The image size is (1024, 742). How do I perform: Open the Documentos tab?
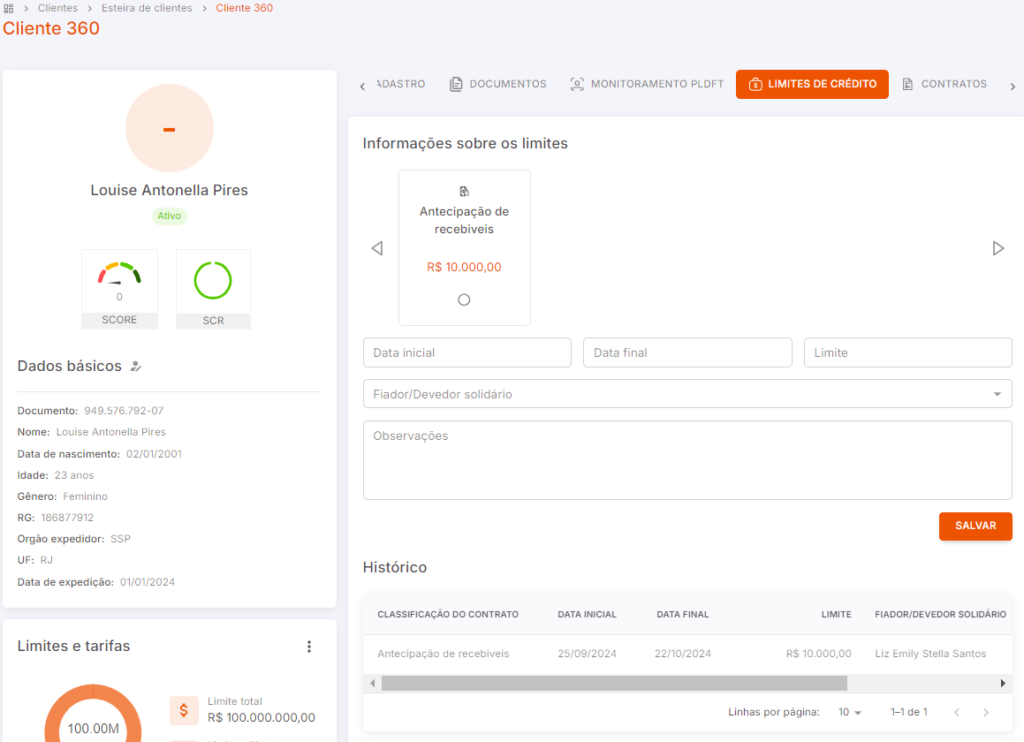pyautogui.click(x=498, y=84)
